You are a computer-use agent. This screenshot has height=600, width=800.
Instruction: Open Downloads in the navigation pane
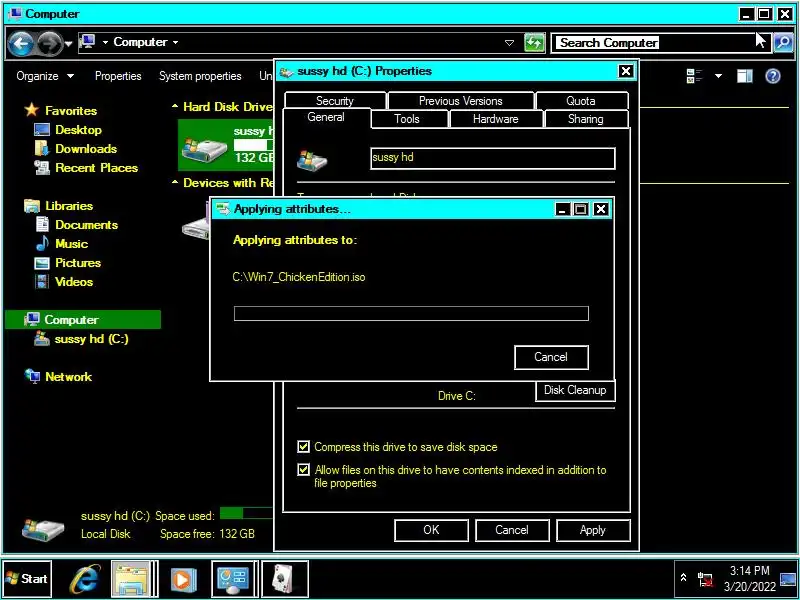click(x=86, y=149)
